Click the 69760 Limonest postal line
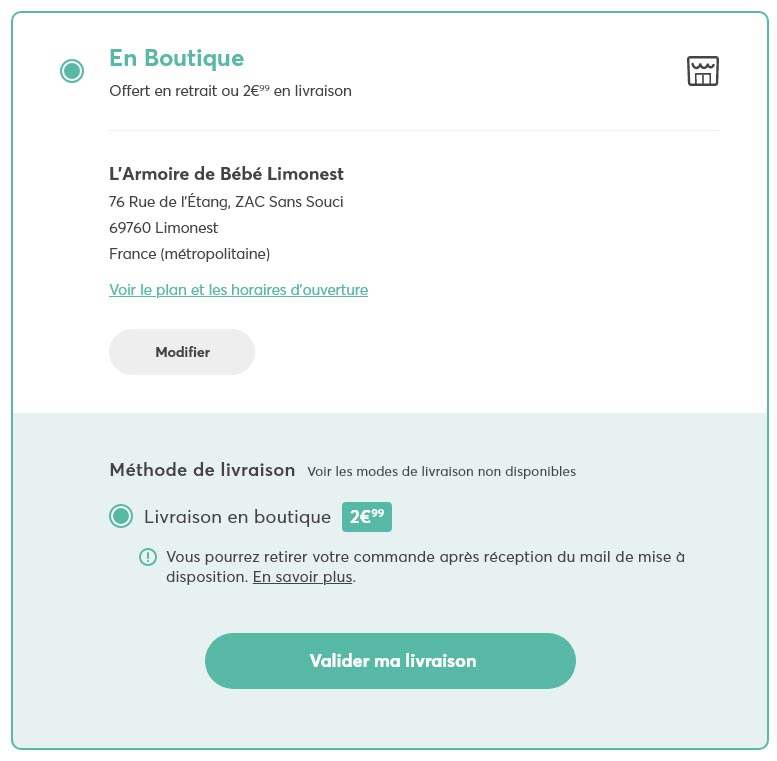Image resolution: width=777 pixels, height=761 pixels. click(163, 228)
